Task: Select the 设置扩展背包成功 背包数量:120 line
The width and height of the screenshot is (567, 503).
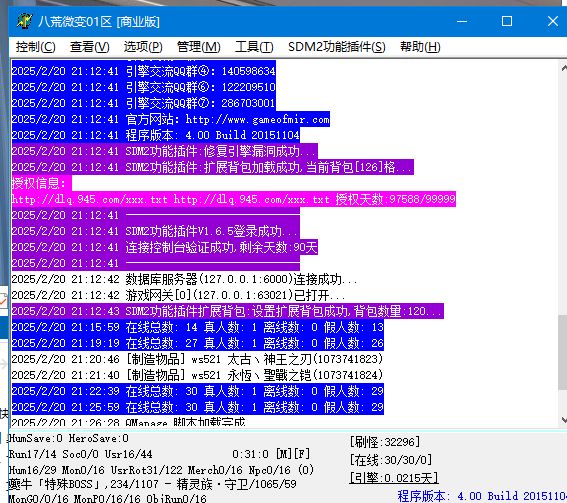Action: [227, 311]
